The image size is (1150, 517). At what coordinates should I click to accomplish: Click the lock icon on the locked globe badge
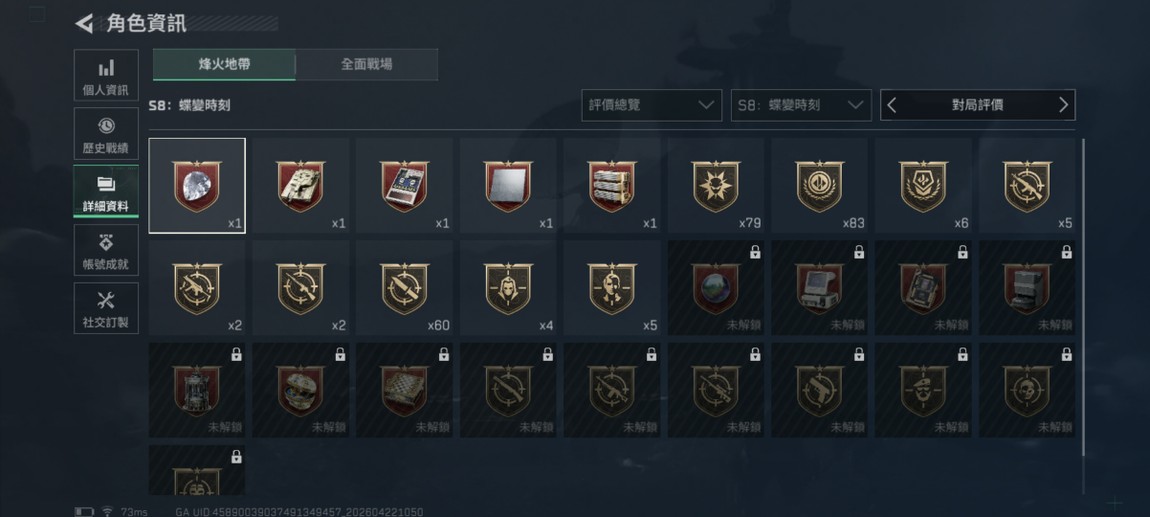click(755, 252)
